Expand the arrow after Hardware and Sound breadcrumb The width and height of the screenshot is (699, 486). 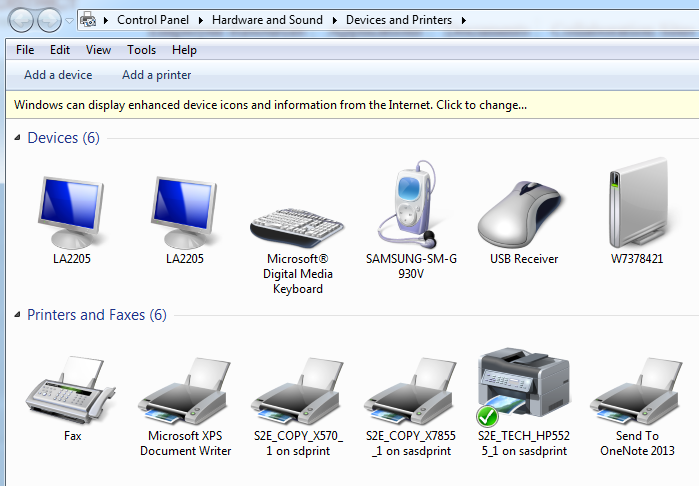335,21
